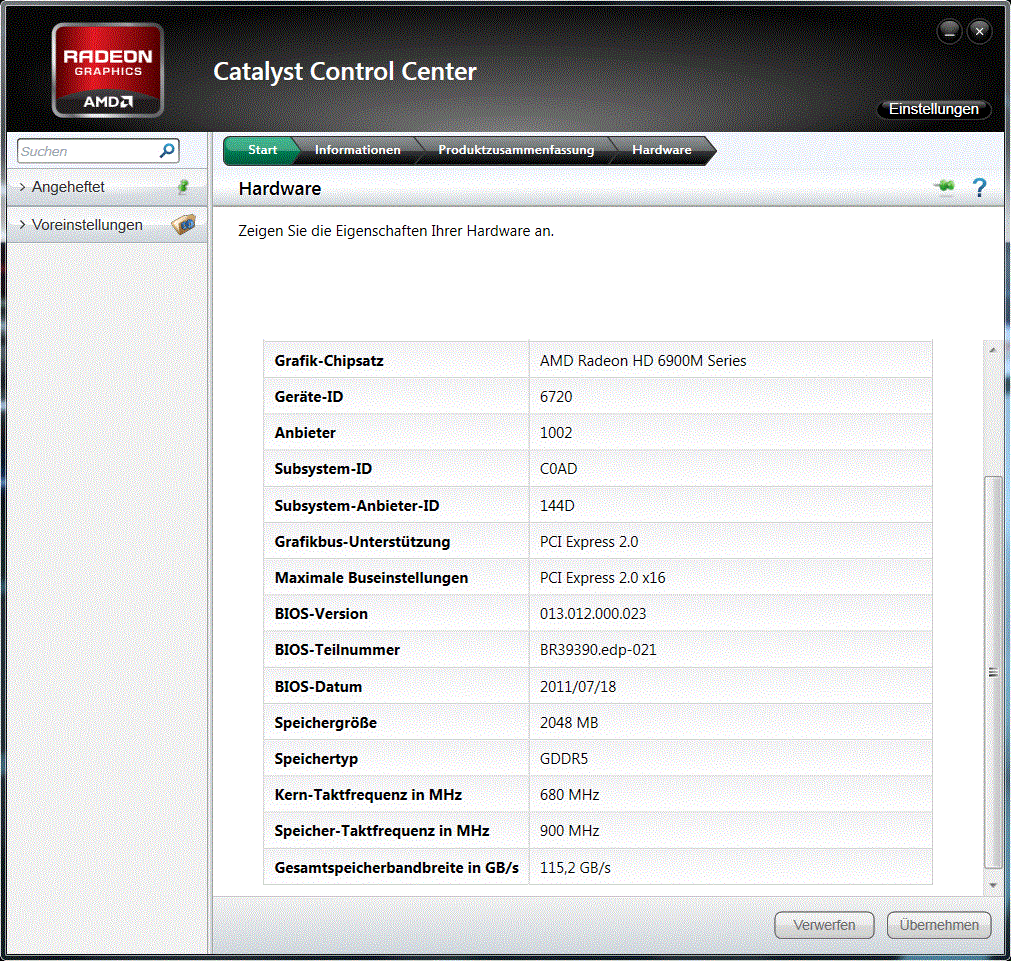The image size is (1011, 961).
Task: Click the hardware list scrollbar thumb
Action: (992, 671)
